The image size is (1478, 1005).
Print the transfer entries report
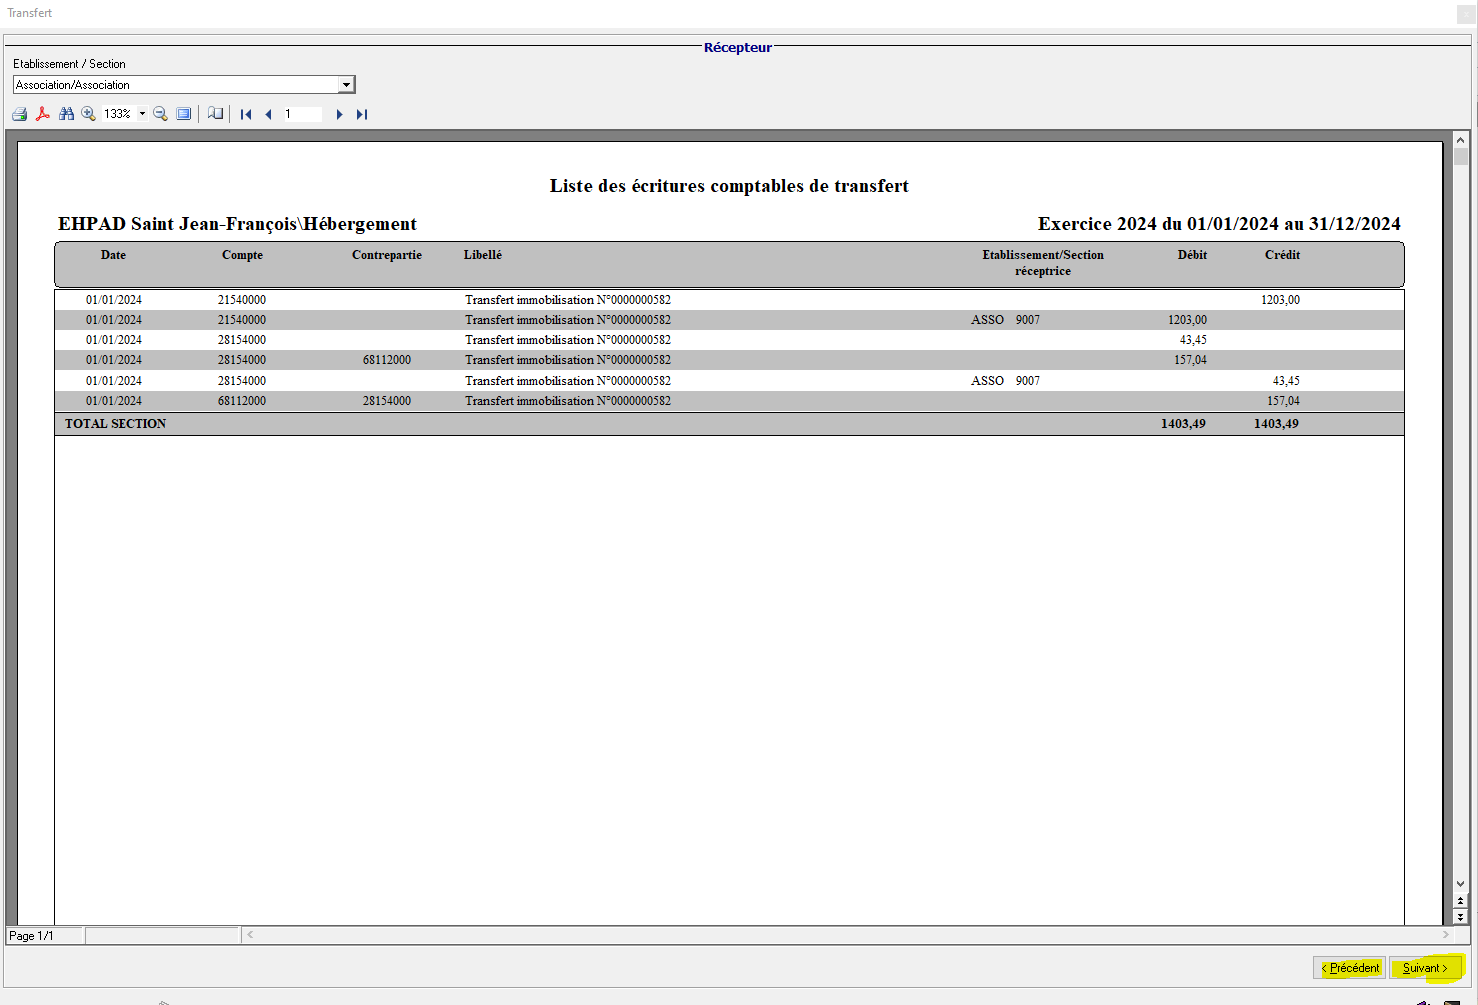click(19, 114)
